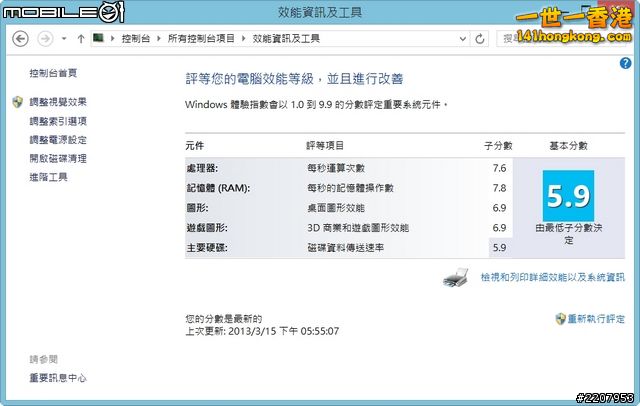Open recent locations dropdown arrow
Viewport: 640px width, 406px height.
click(63, 39)
